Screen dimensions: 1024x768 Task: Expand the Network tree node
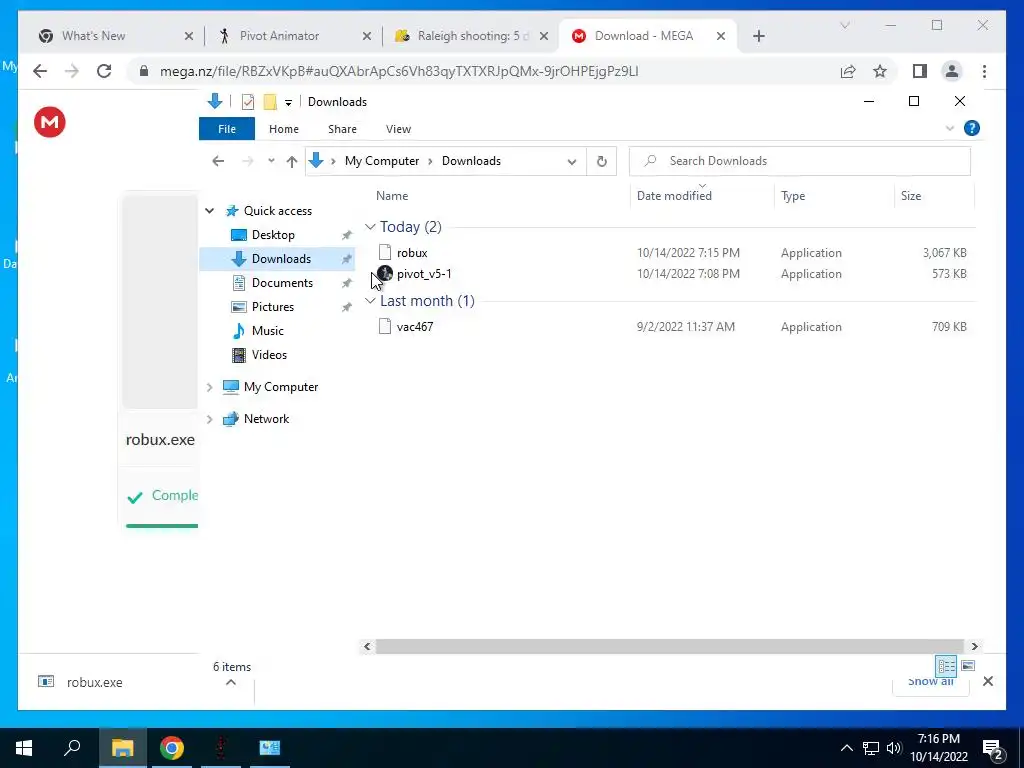tap(210, 419)
